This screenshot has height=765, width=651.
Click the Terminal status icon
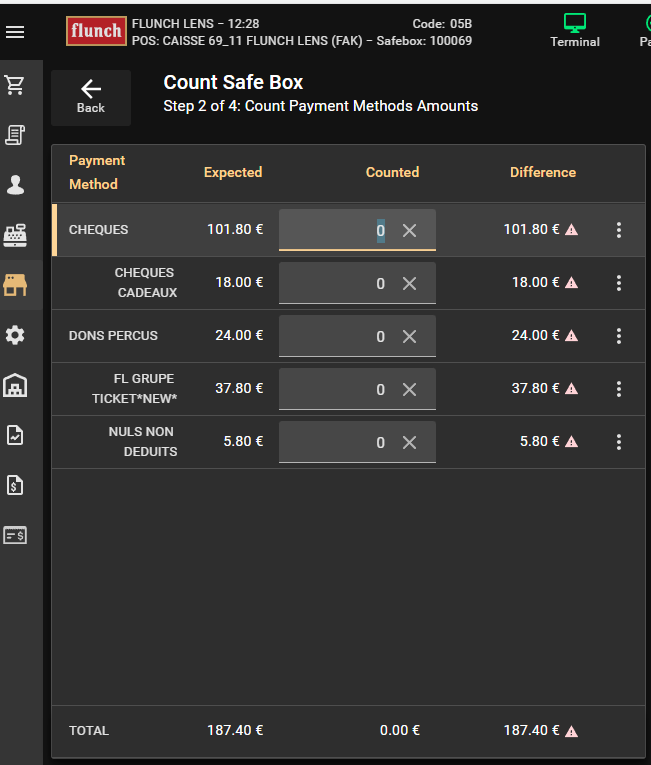[x=574, y=30]
